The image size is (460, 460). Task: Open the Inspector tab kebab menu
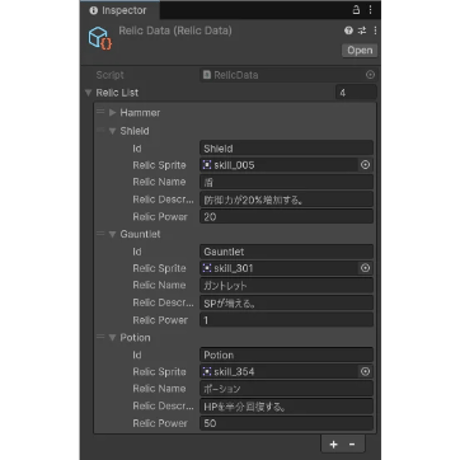370,10
